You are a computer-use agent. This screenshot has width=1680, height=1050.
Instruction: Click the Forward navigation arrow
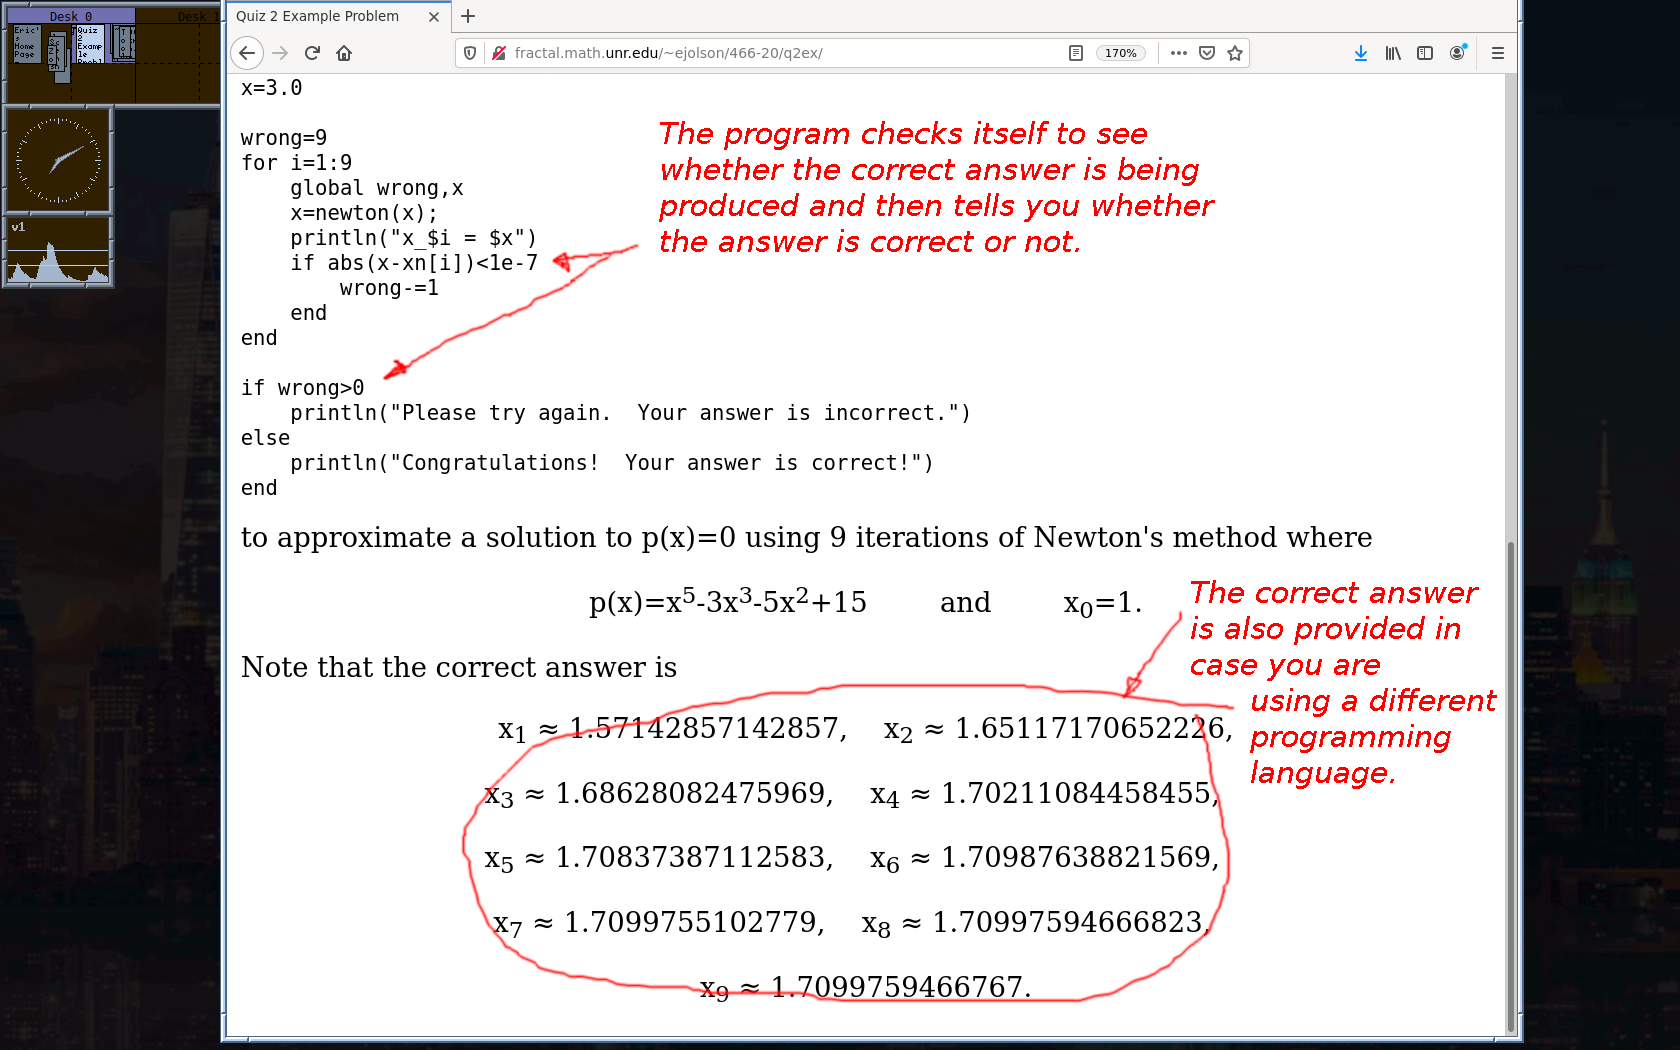pyautogui.click(x=280, y=53)
